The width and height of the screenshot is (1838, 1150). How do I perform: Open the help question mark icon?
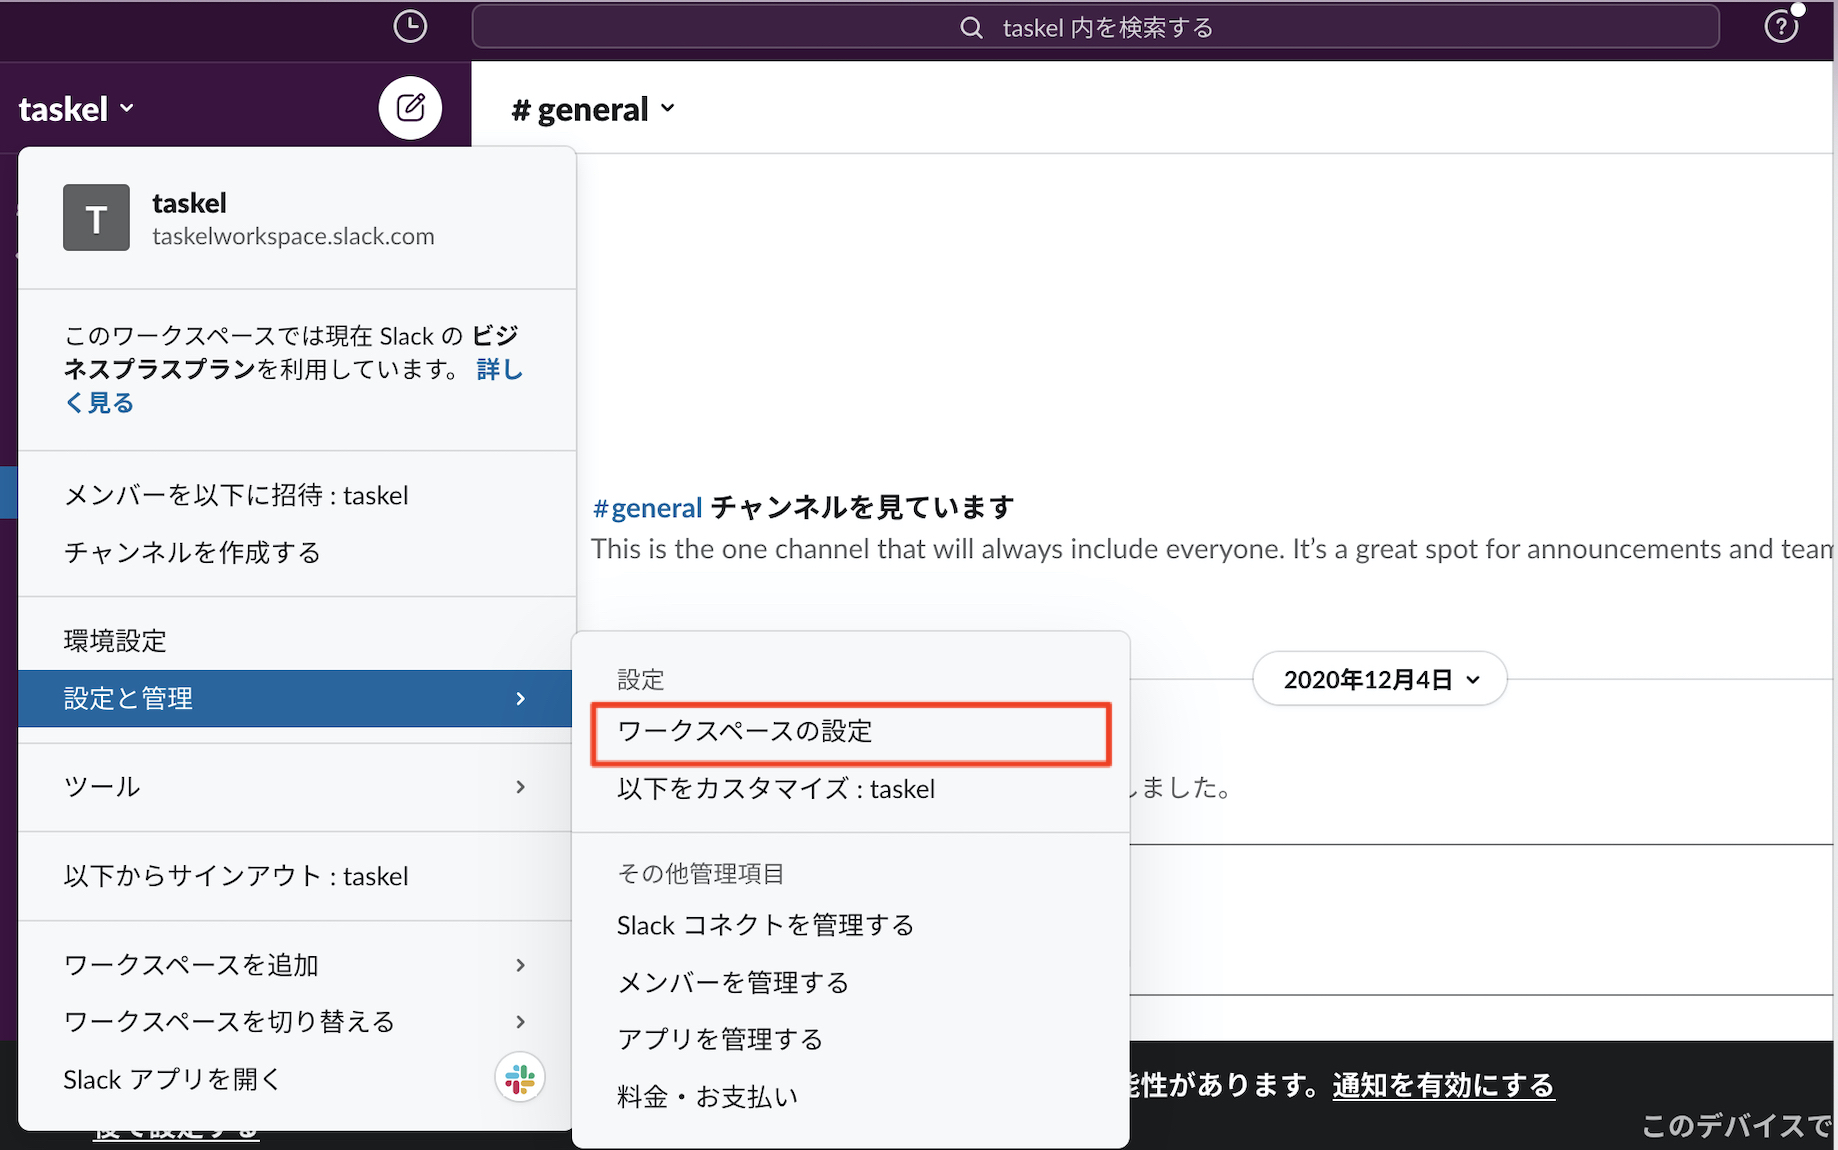pyautogui.click(x=1780, y=26)
